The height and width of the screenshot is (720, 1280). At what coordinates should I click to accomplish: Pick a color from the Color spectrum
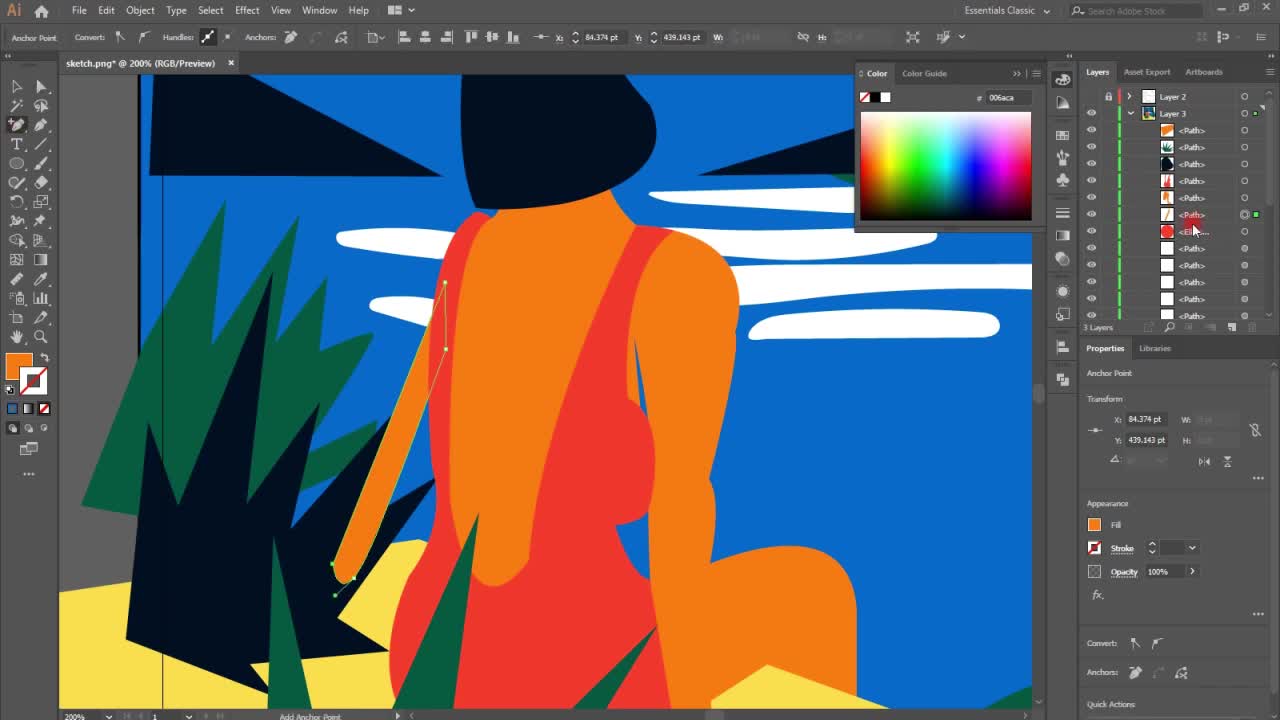[x=945, y=165]
